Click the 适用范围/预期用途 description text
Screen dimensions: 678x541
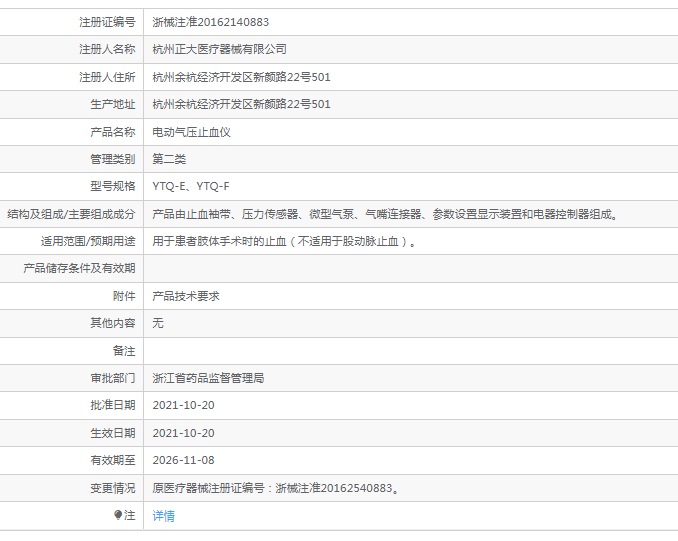[283, 241]
